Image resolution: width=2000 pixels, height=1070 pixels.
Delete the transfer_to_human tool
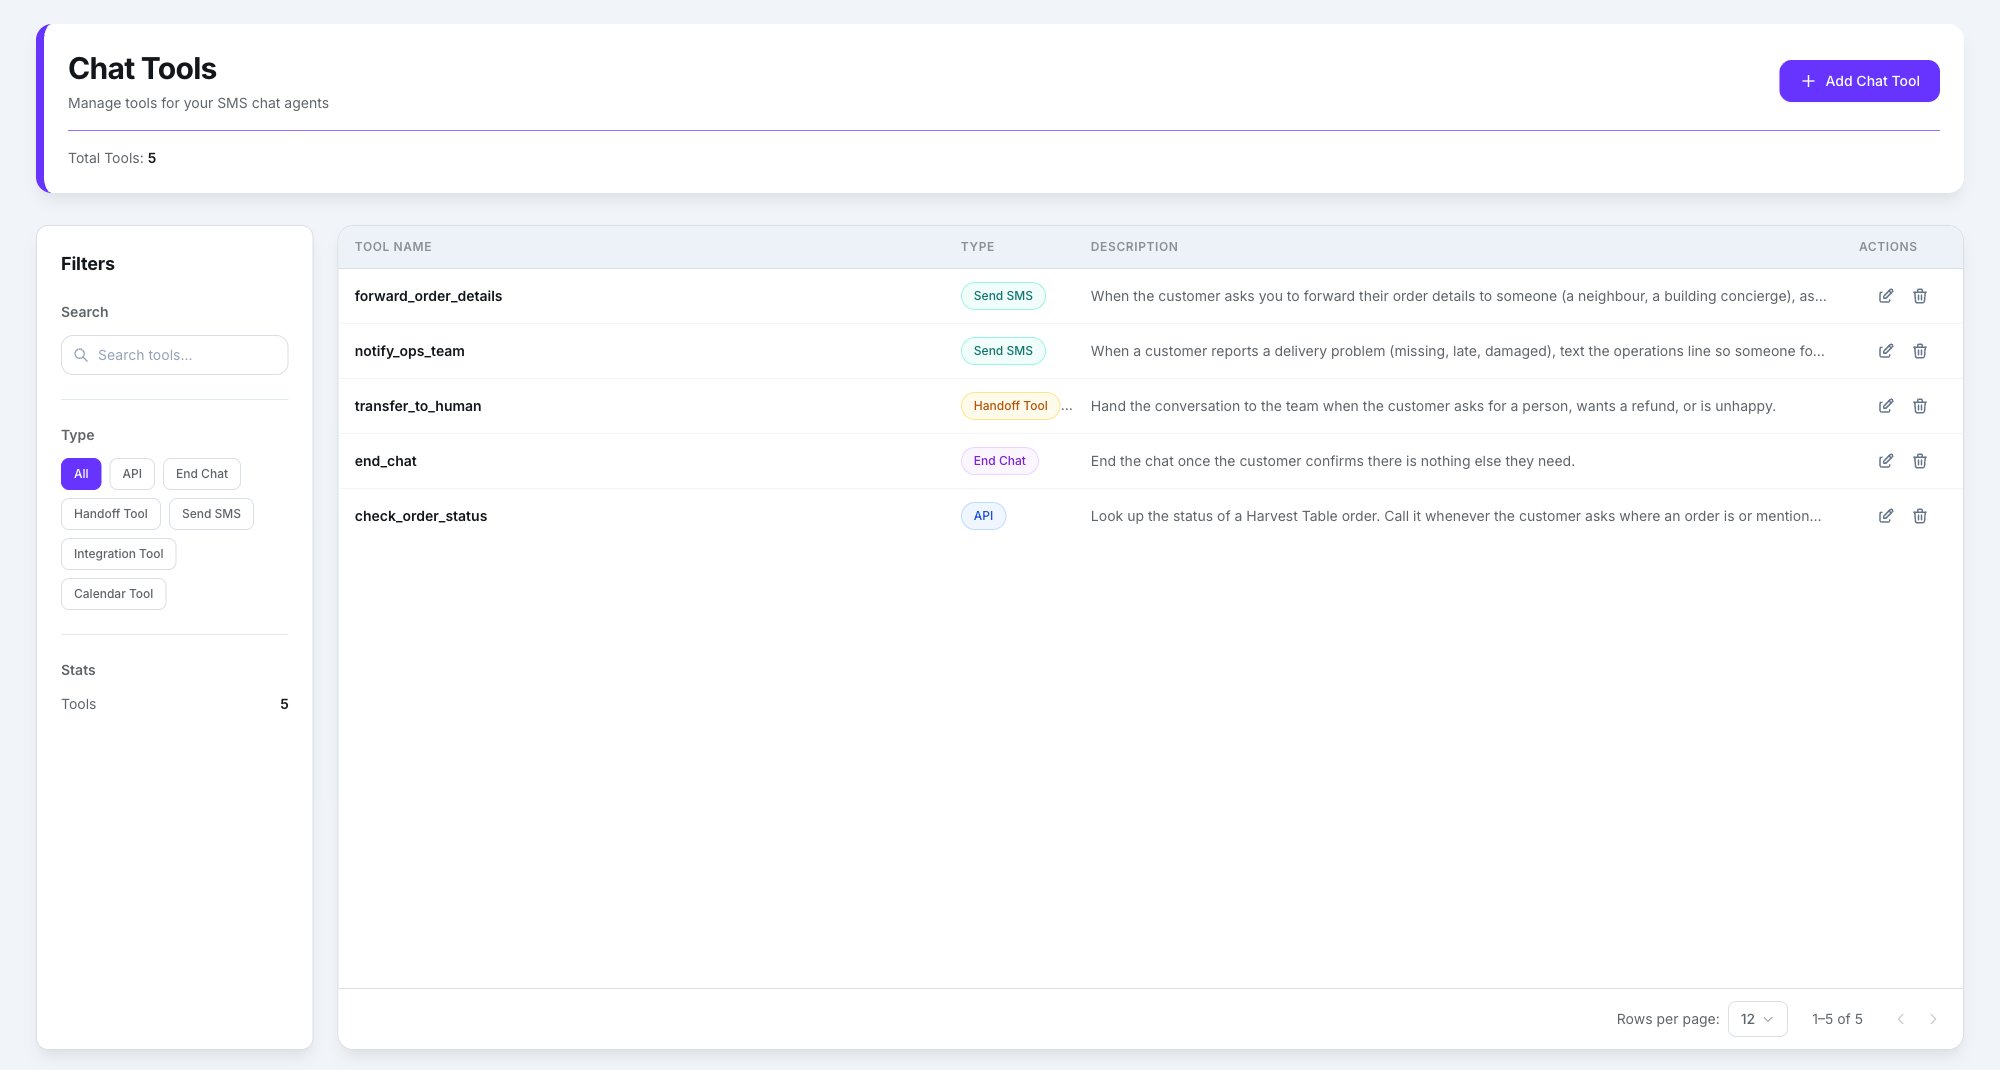pos(1920,406)
